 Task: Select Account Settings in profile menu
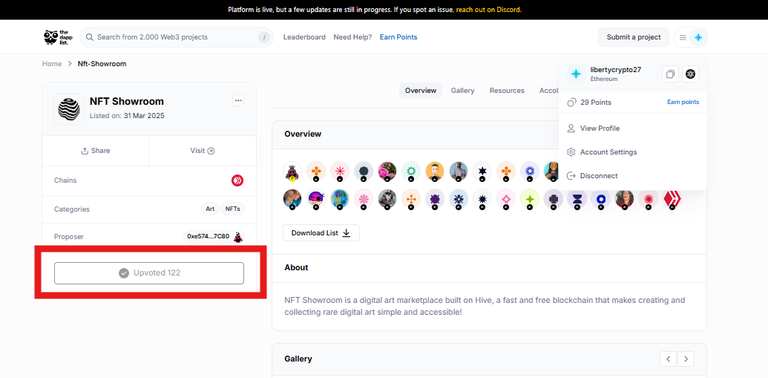pyautogui.click(x=608, y=152)
